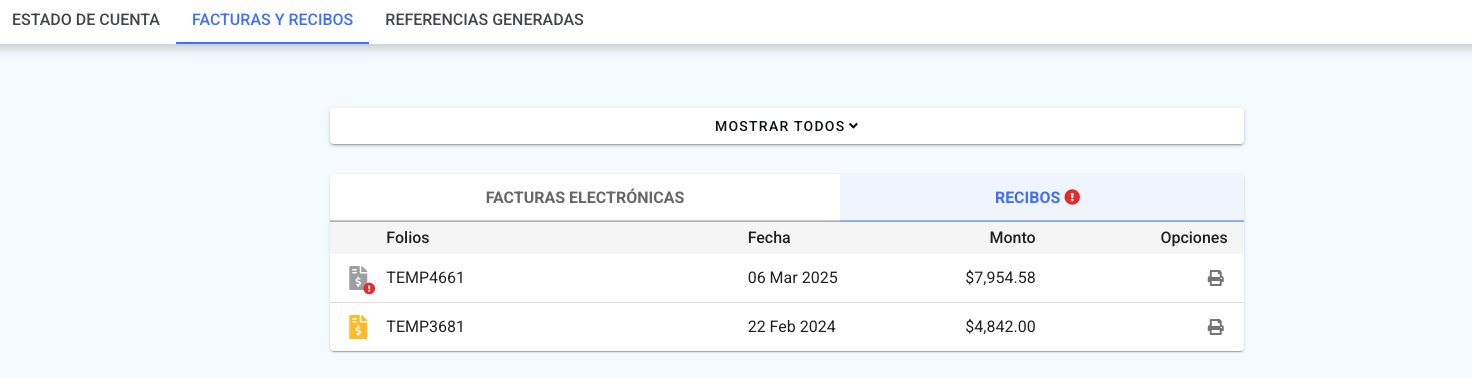Click the Fecha column header
The height and width of the screenshot is (378, 1472).
click(x=769, y=238)
